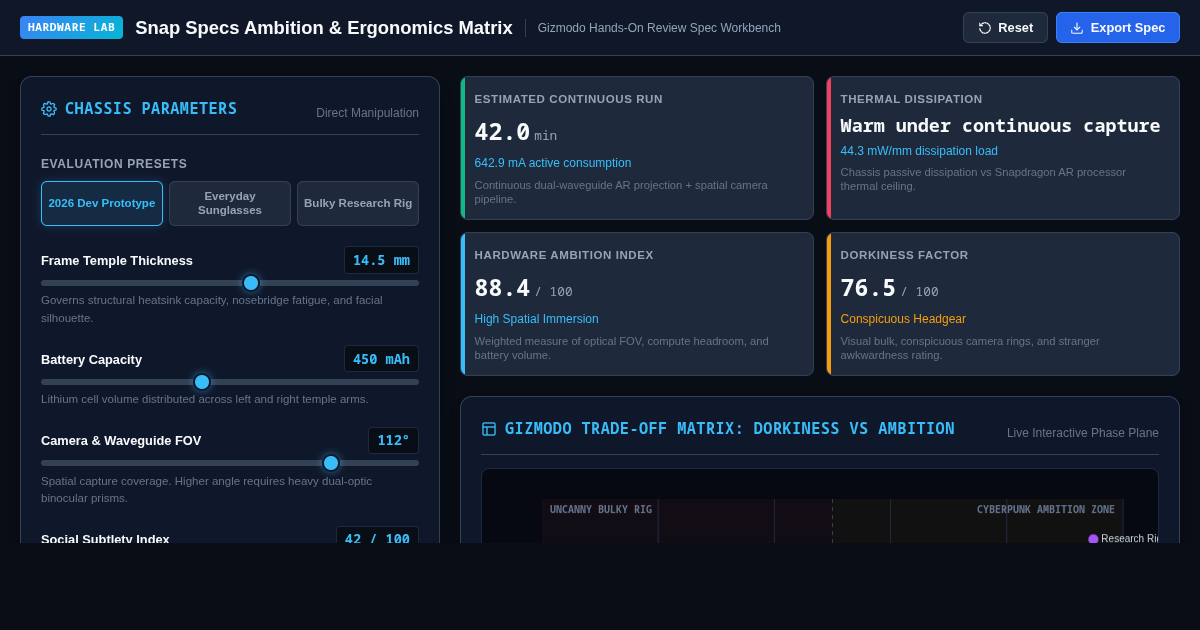
Task: Click the Dorkiness Factor card
Action: tap(1003, 304)
